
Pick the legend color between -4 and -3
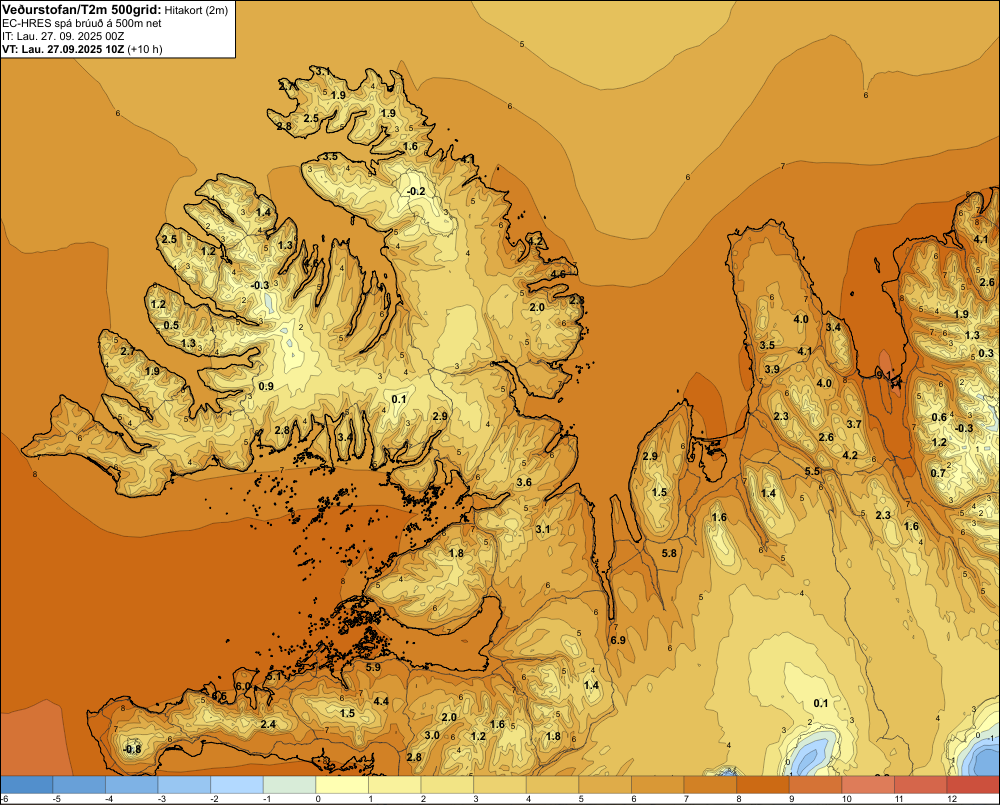pyautogui.click(x=132, y=785)
